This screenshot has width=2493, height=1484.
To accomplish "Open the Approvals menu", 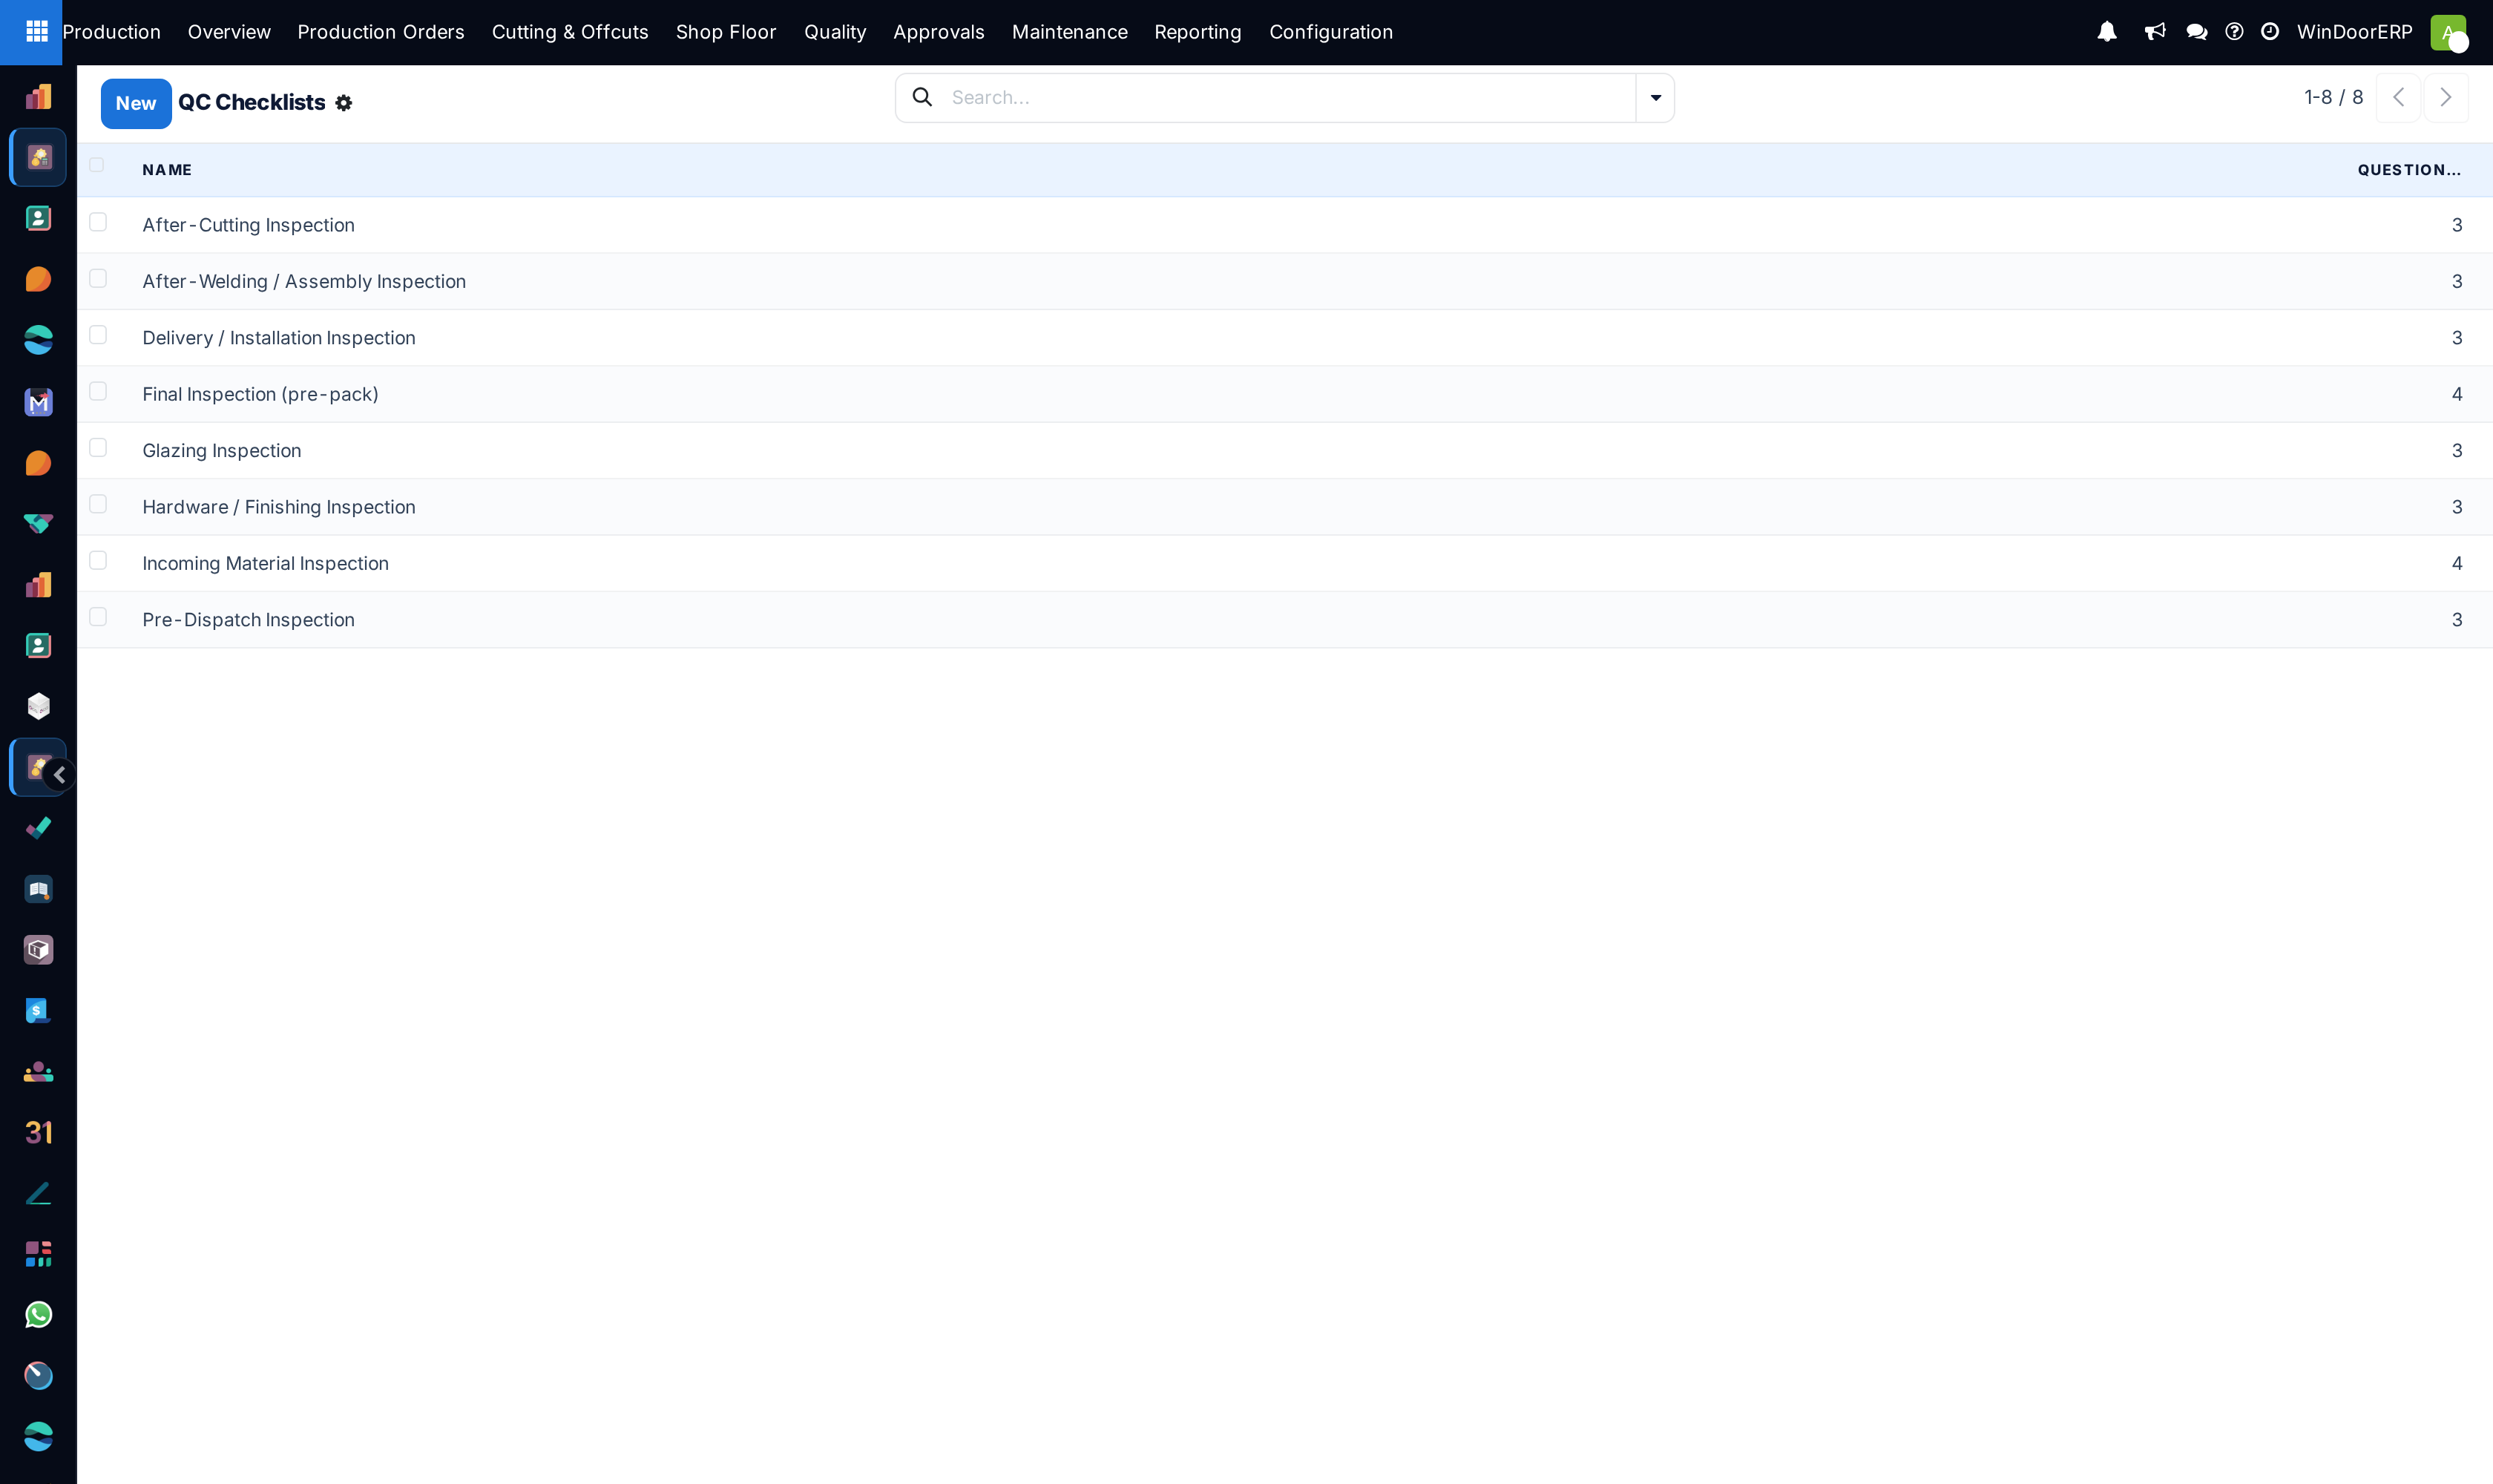I will pos(939,32).
